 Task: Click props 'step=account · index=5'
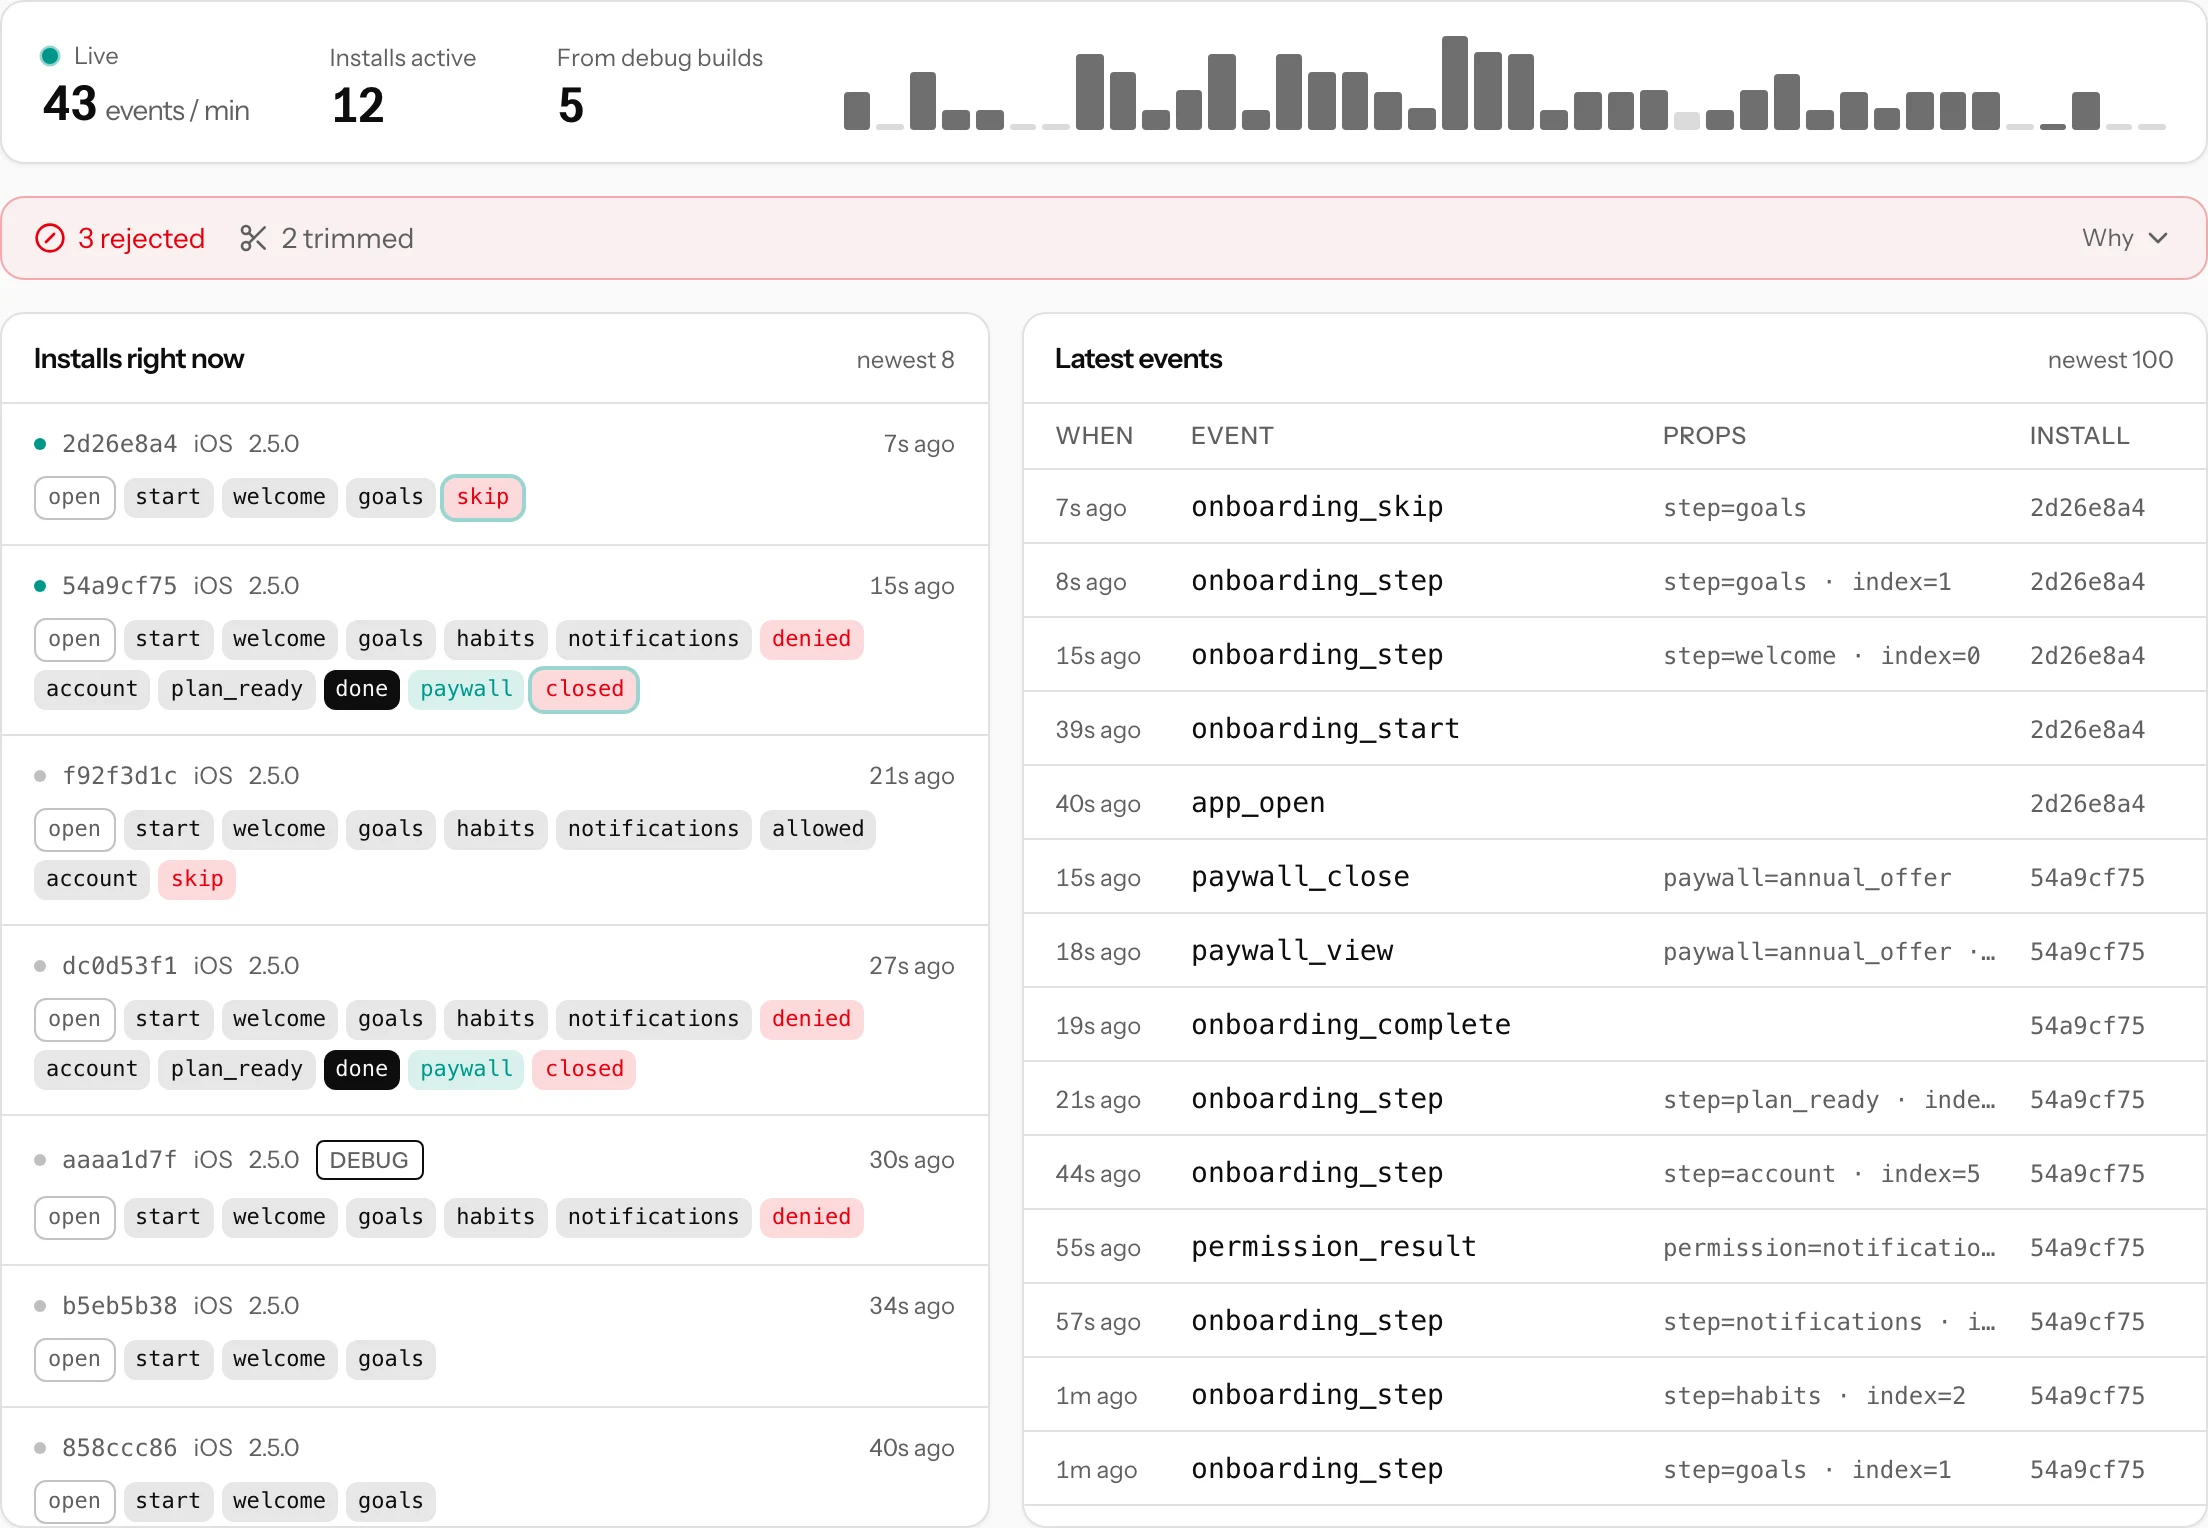click(x=1821, y=1174)
